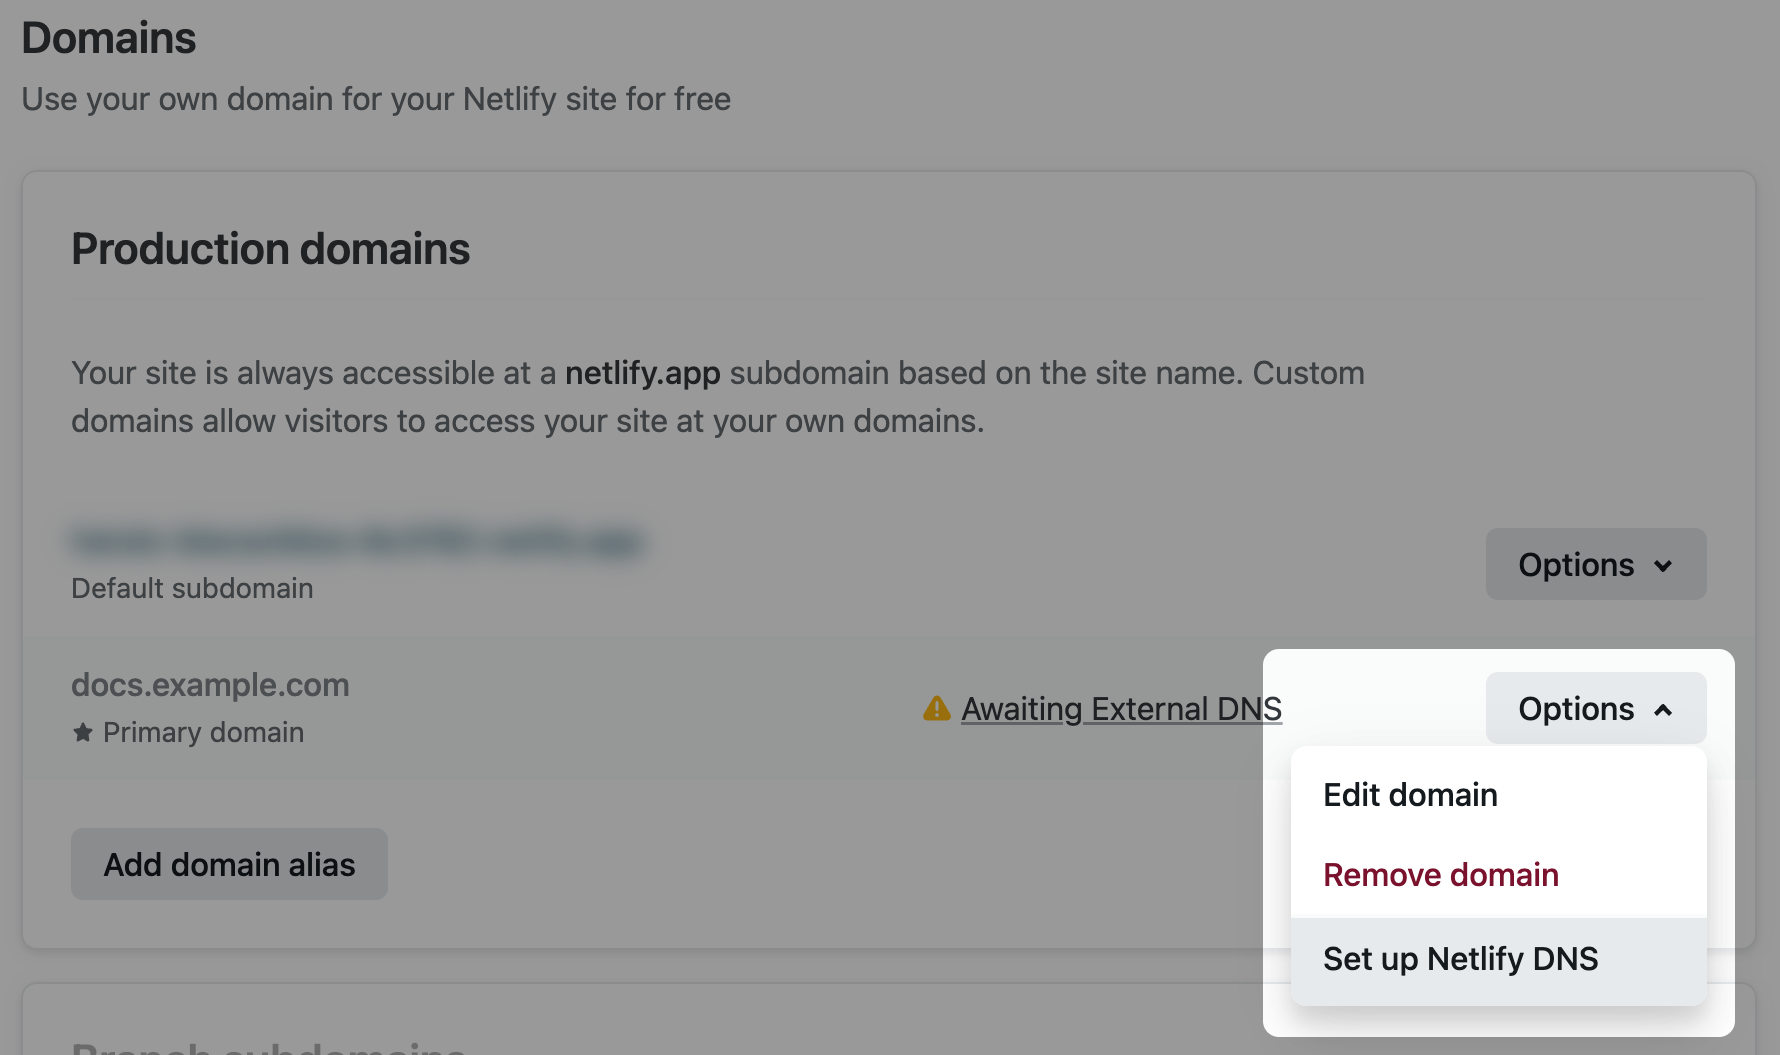Click the Primary domain label text
Screen dimensions: 1780x1055
[x=203, y=733]
